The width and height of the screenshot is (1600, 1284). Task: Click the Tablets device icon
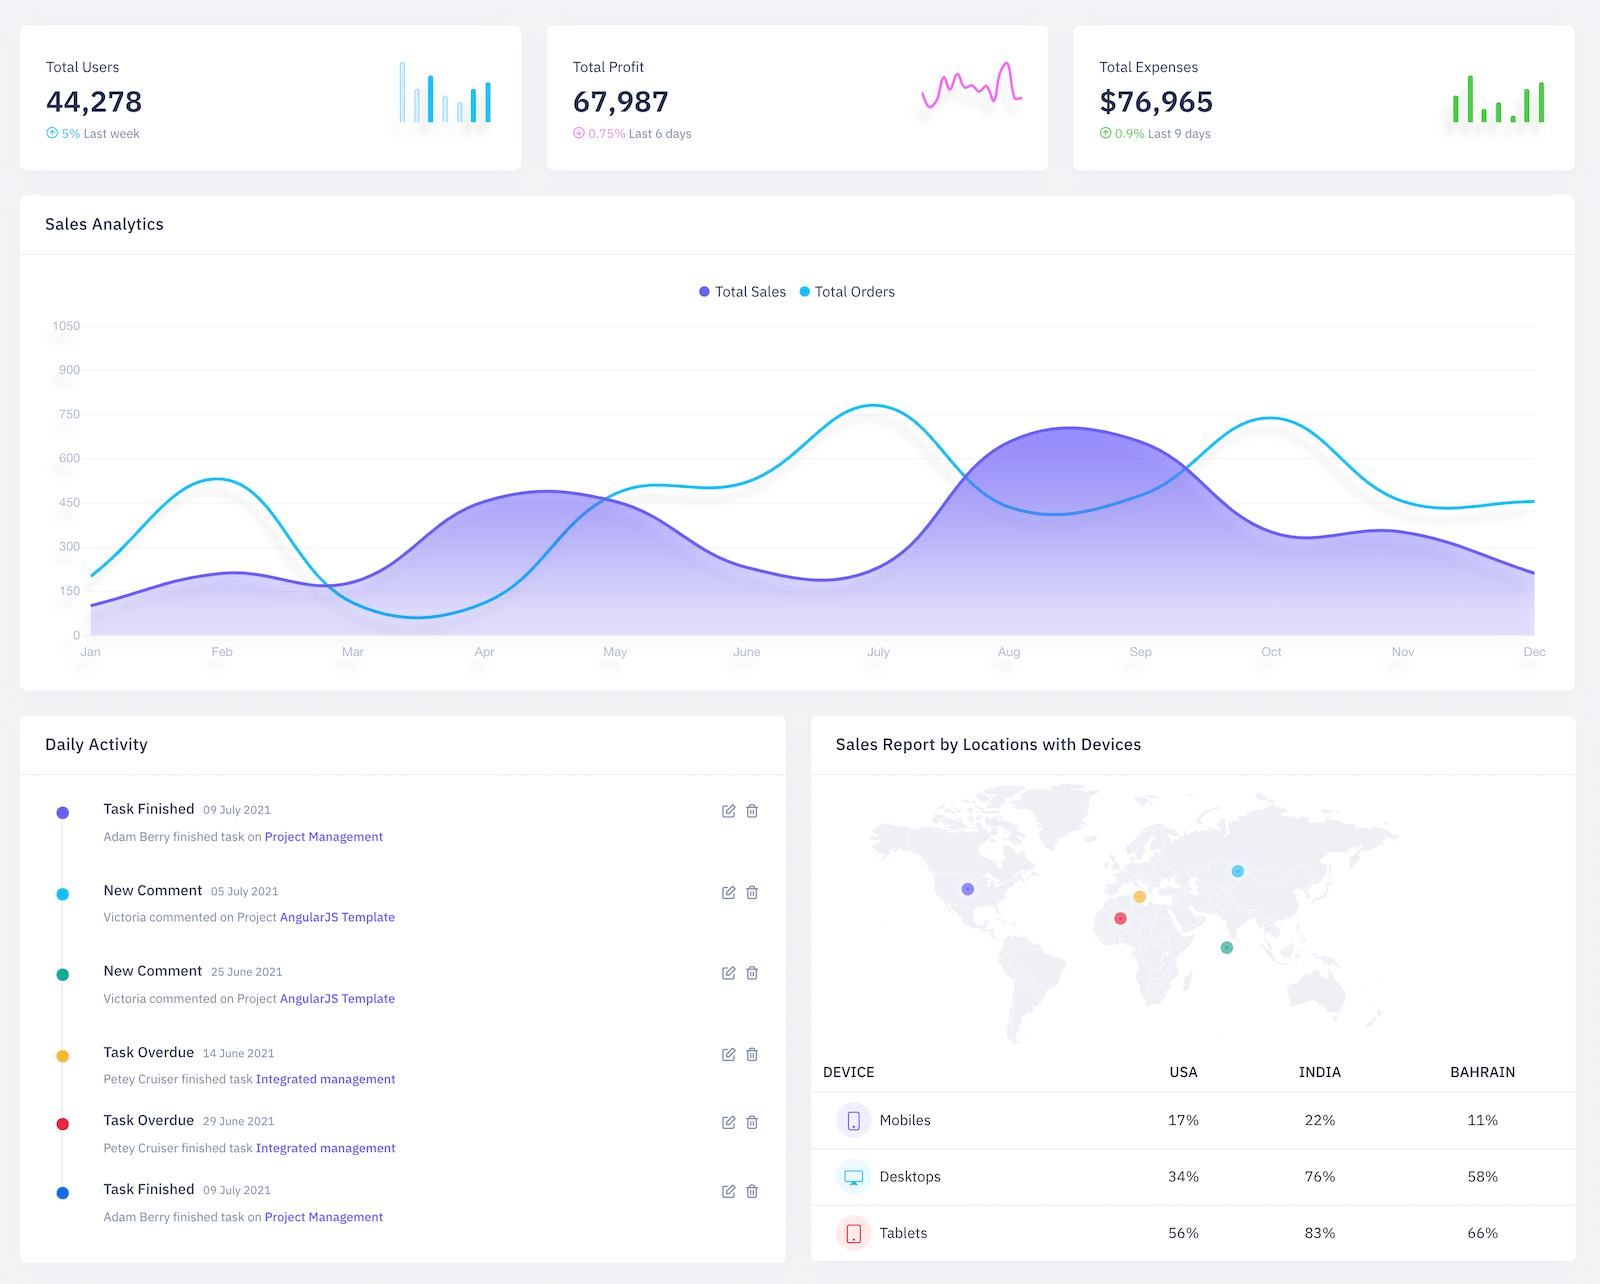click(x=853, y=1233)
